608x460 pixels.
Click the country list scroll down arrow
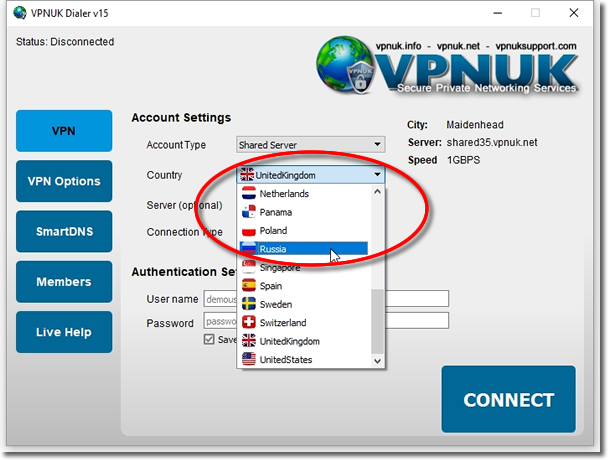377,361
